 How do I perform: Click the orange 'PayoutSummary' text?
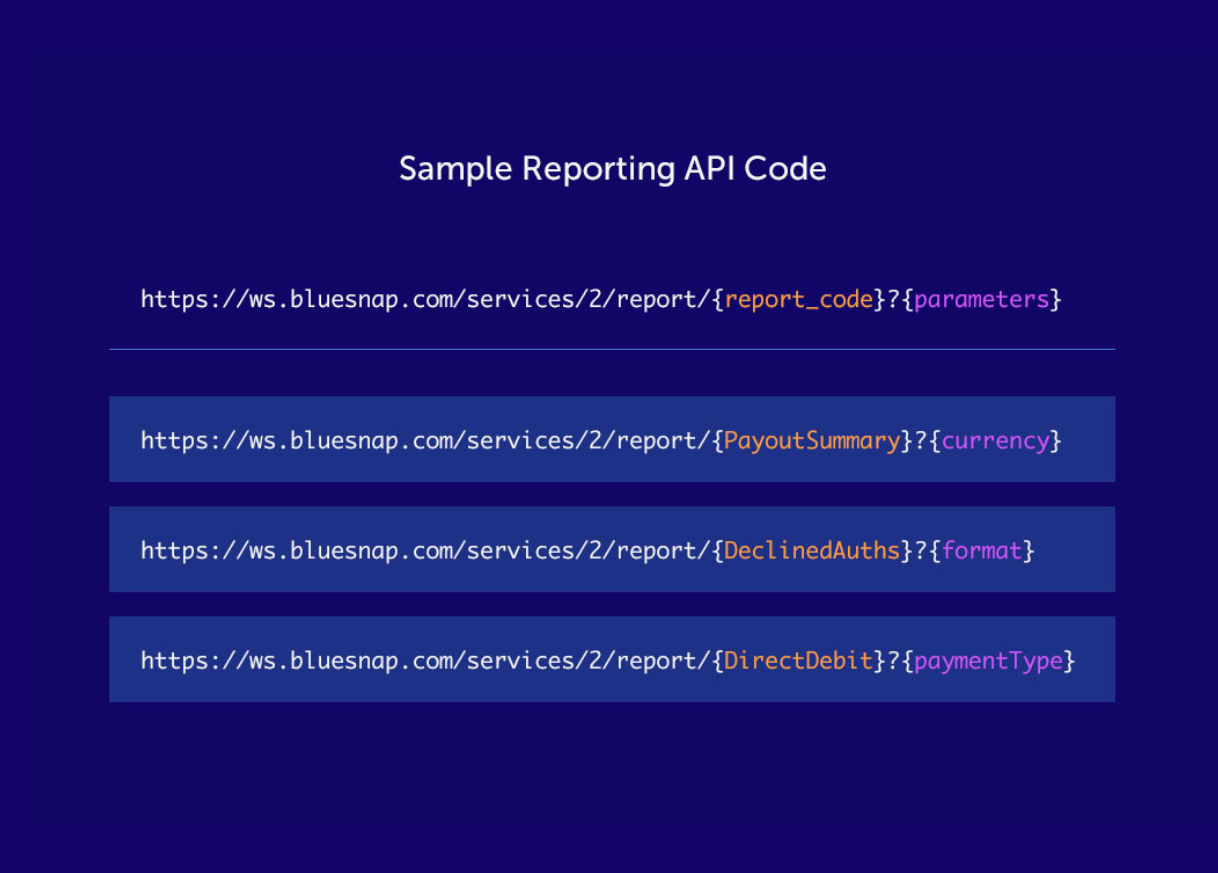click(812, 440)
